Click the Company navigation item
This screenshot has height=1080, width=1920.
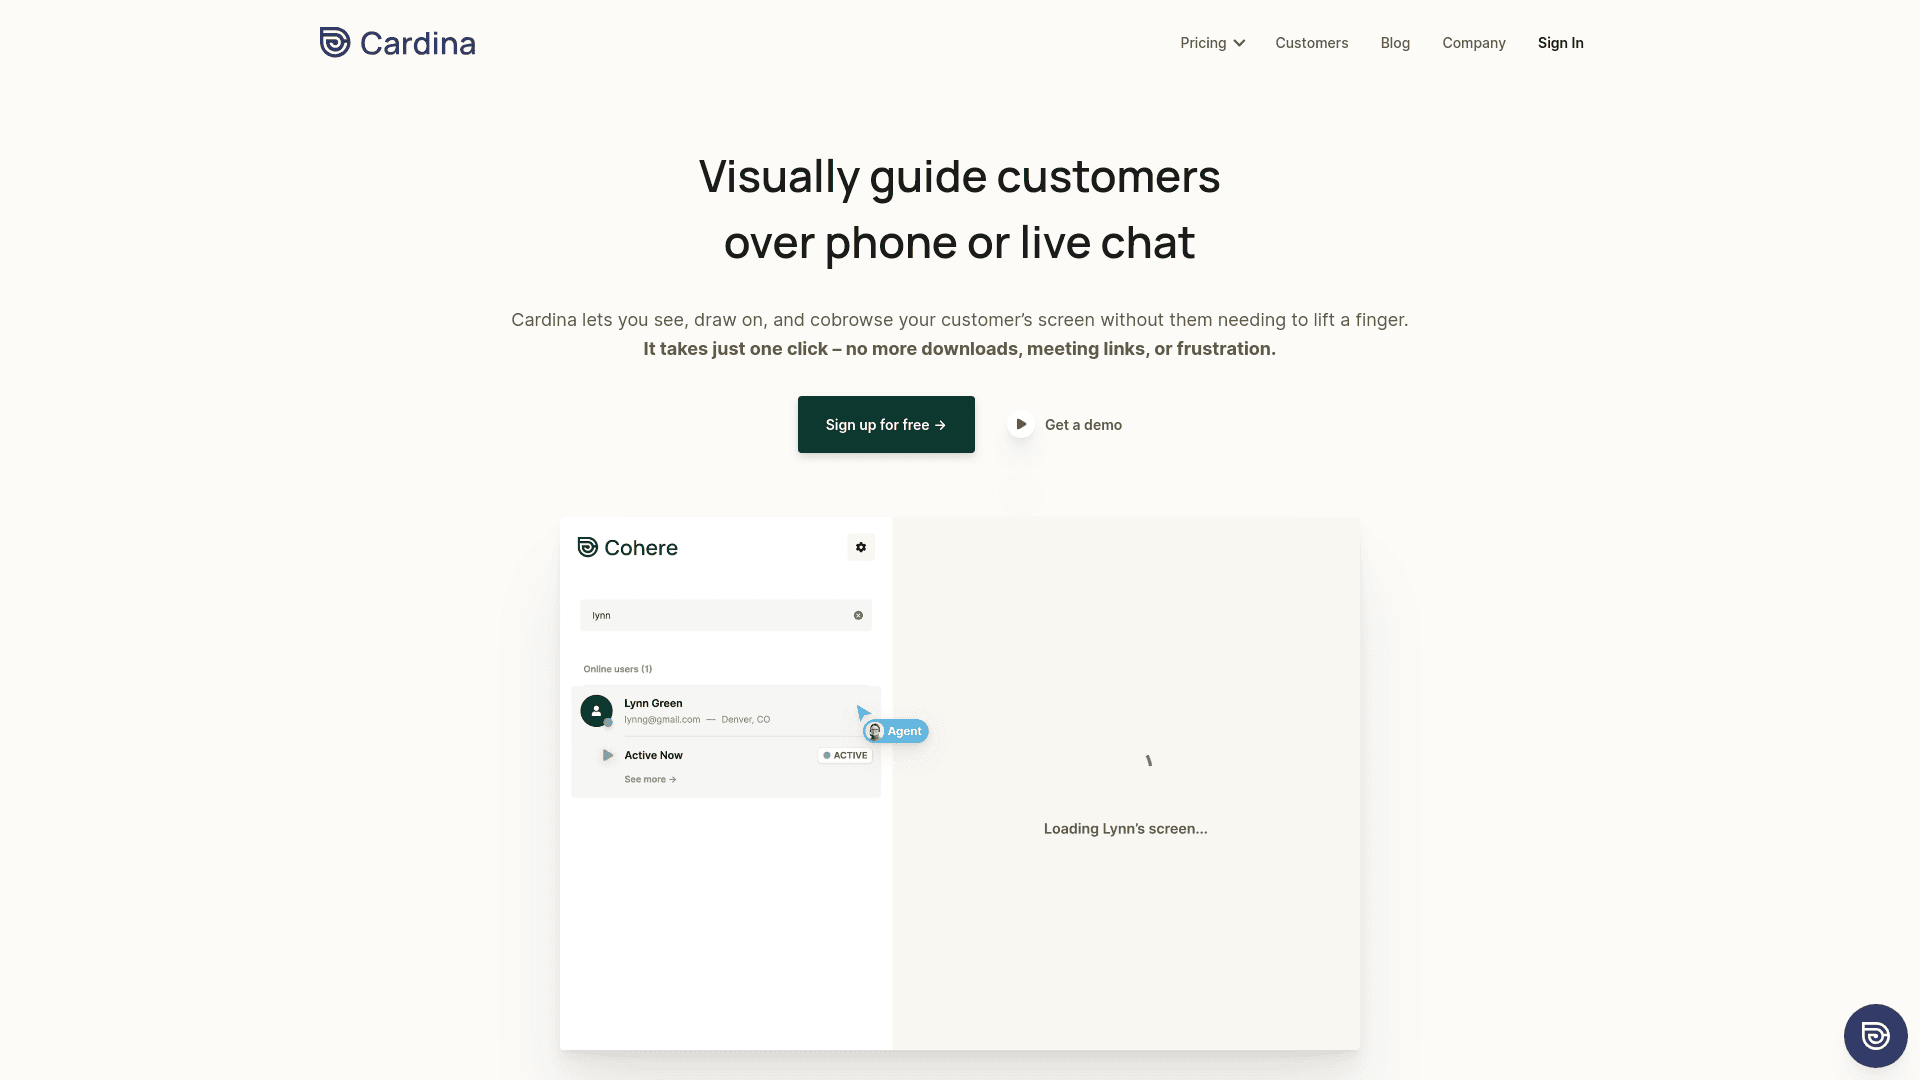tap(1474, 42)
